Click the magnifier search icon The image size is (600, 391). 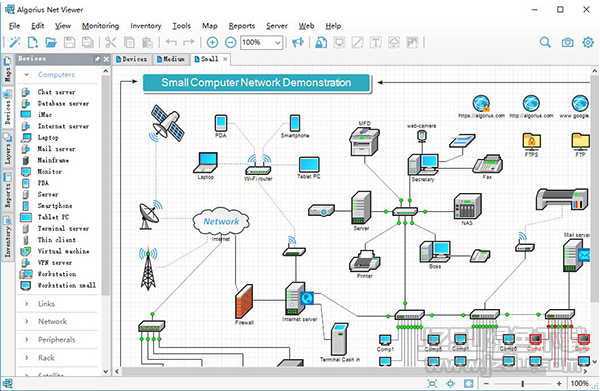point(545,42)
